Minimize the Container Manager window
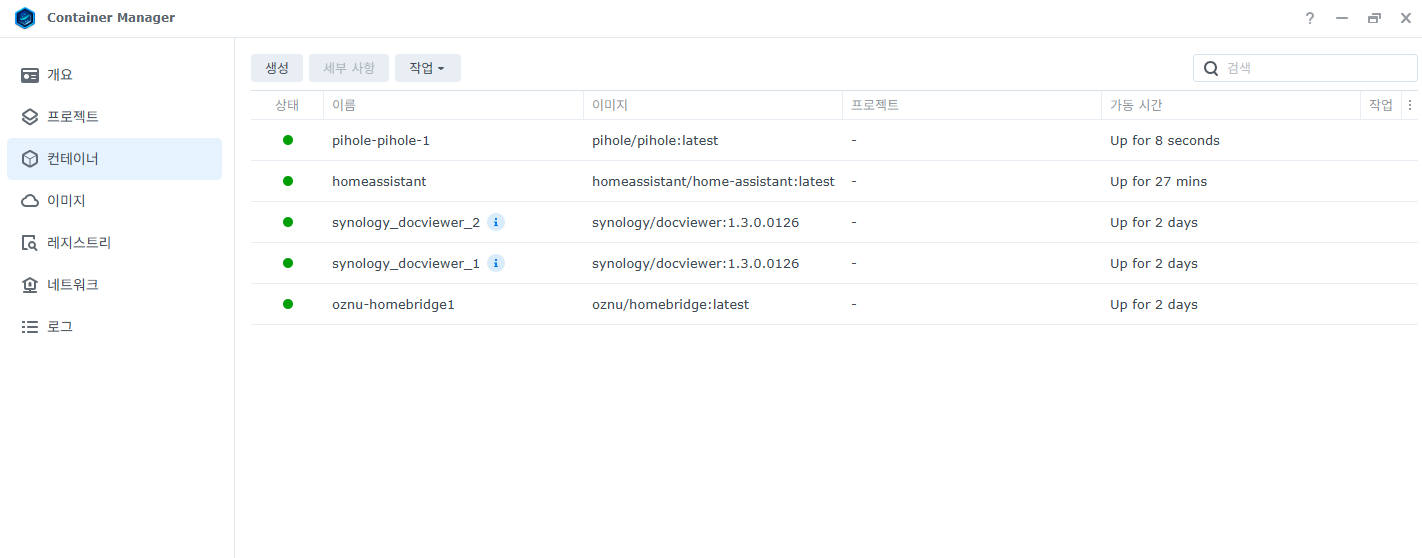Viewport: 1422px width, 558px height. (x=1342, y=18)
